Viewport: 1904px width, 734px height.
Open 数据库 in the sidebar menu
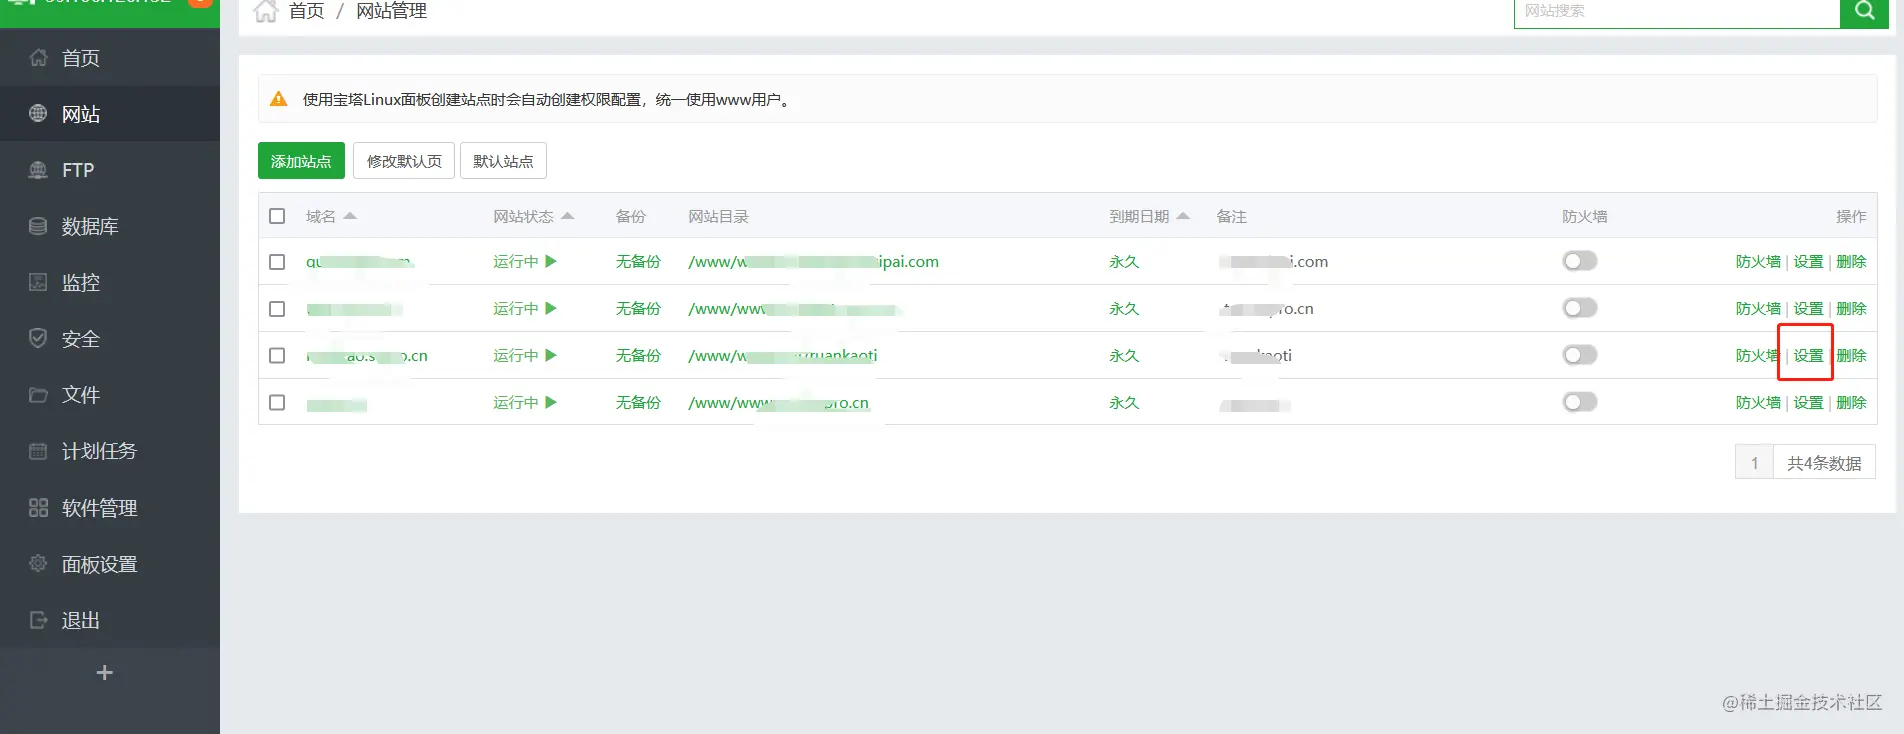[110, 226]
